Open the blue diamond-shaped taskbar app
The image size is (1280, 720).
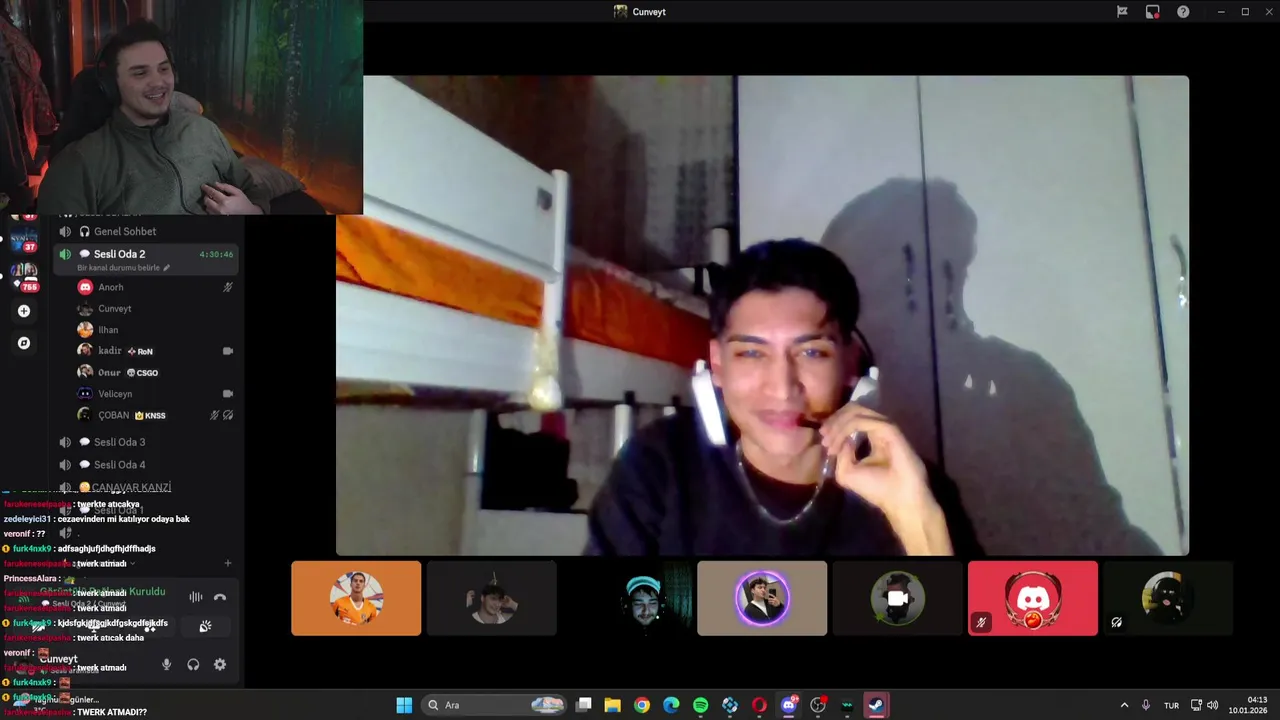(730, 705)
